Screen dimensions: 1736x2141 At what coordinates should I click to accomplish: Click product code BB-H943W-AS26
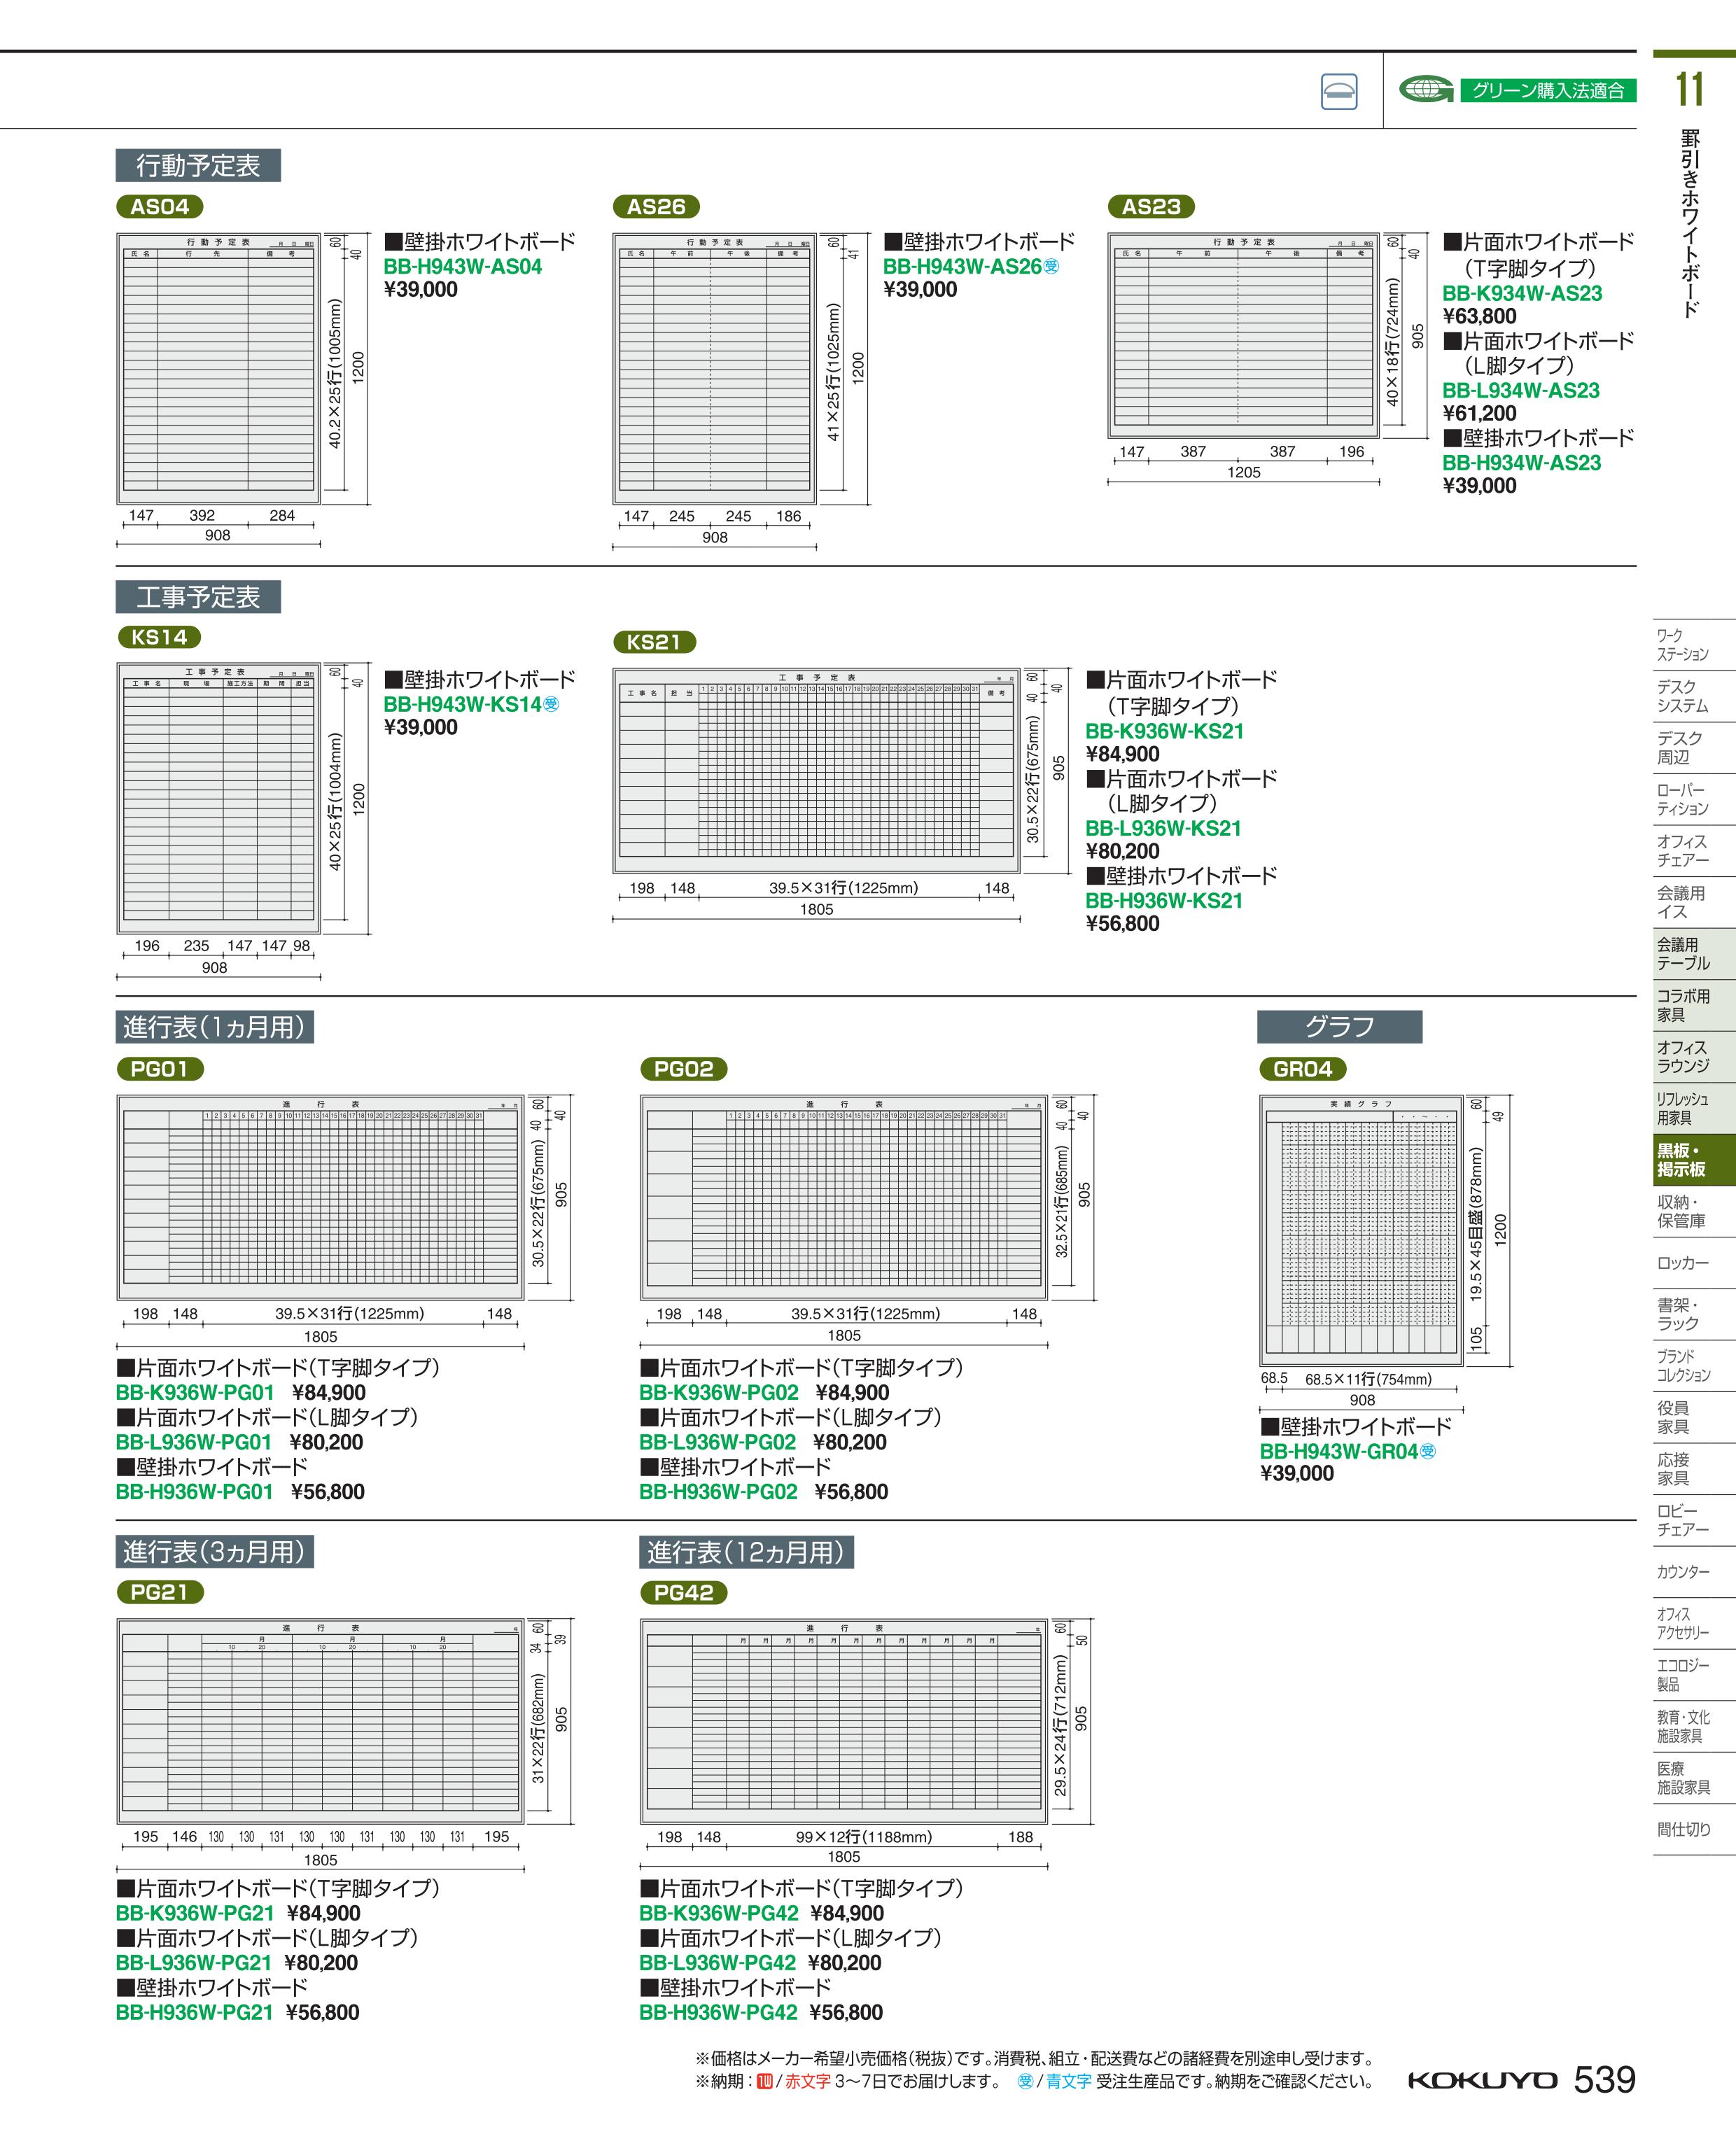(x=963, y=267)
